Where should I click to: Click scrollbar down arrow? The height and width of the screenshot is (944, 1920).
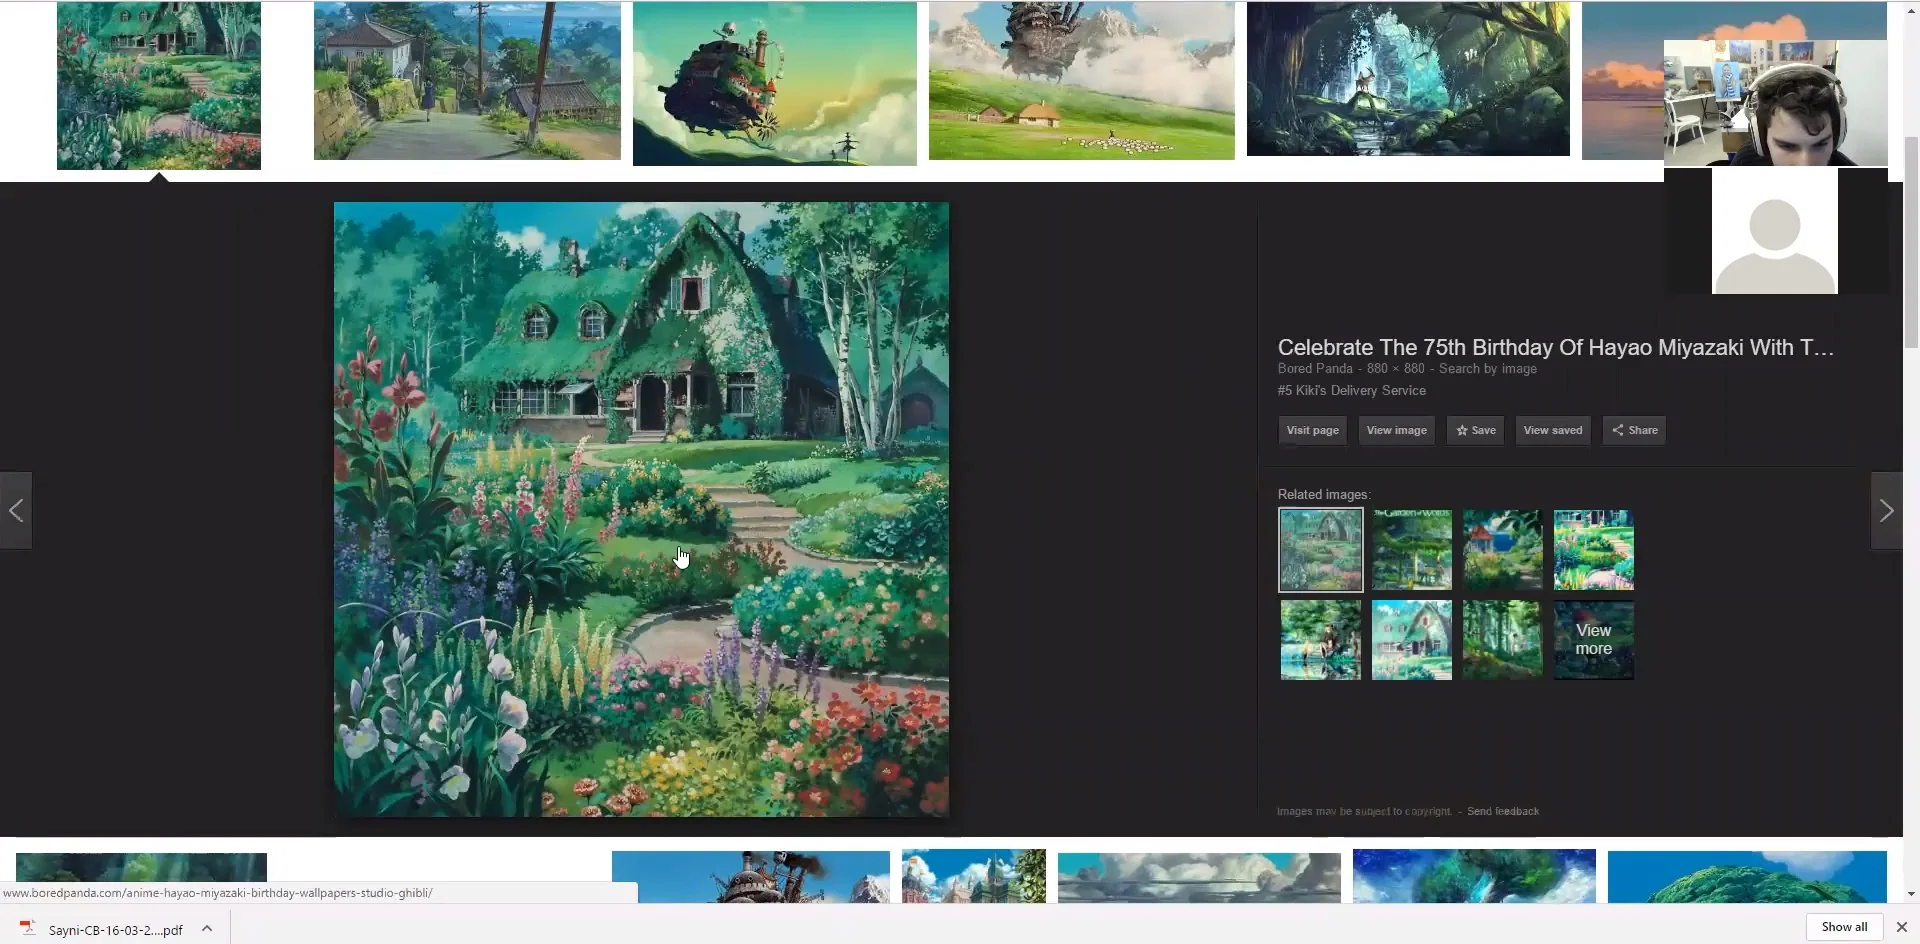(x=1911, y=894)
